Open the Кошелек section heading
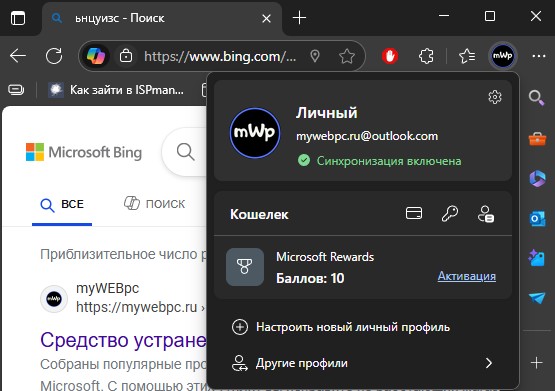Image resolution: width=555 pixels, height=391 pixels. [x=259, y=214]
